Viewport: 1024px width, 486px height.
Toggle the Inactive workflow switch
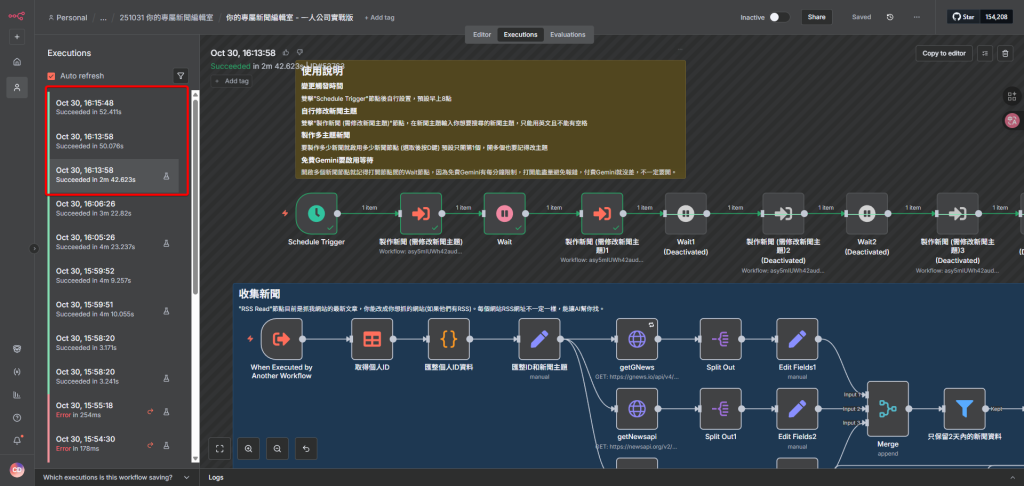(778, 17)
